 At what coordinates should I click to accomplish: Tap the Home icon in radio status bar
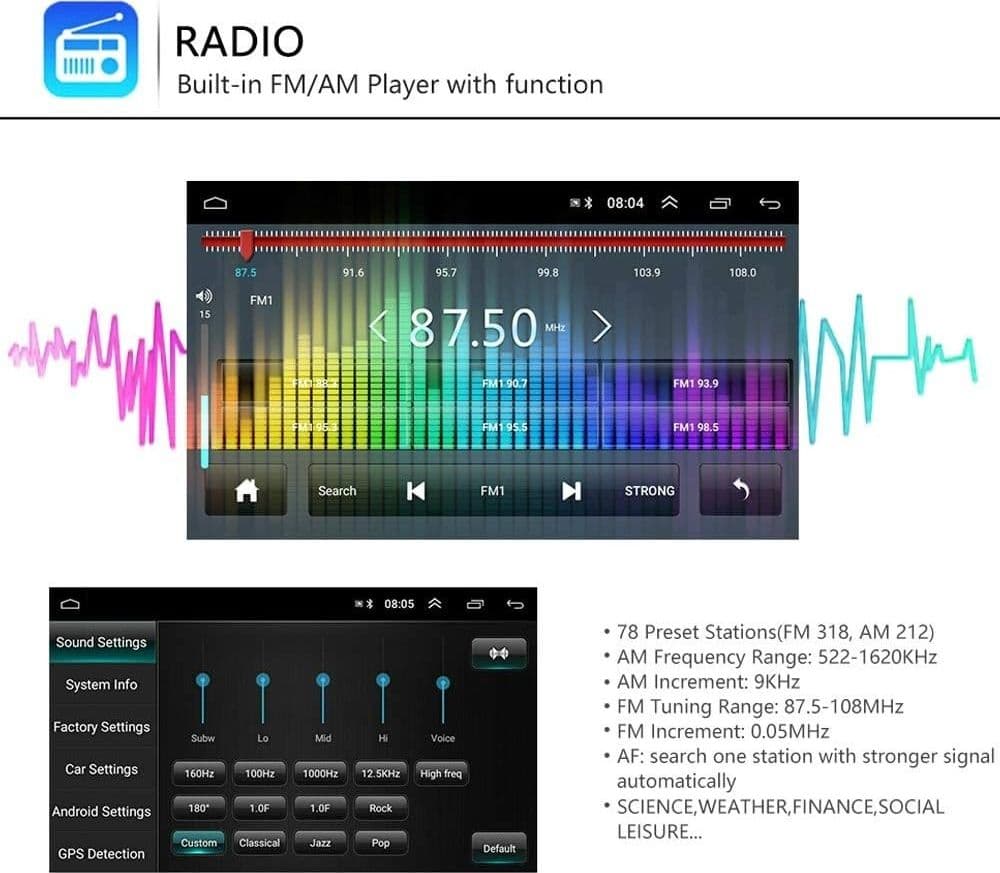pos(215,203)
